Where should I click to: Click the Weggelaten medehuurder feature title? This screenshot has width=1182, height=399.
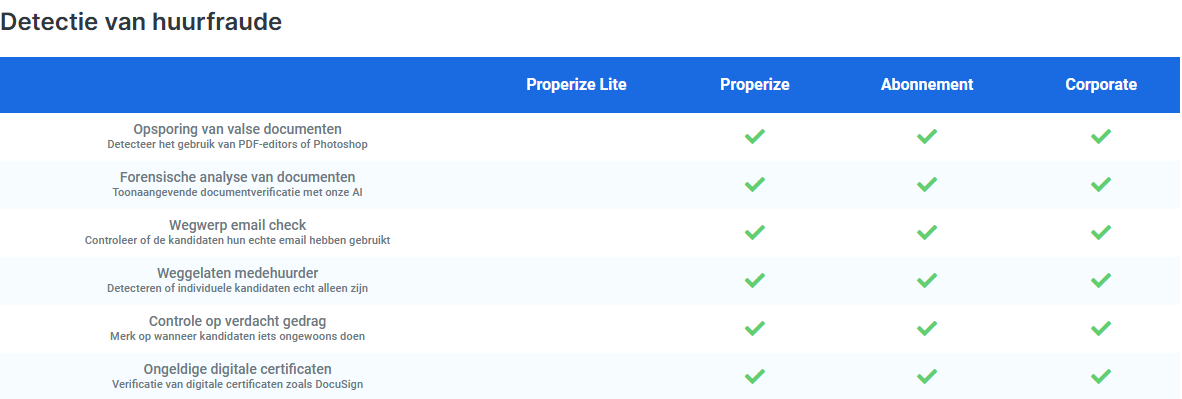(x=237, y=273)
